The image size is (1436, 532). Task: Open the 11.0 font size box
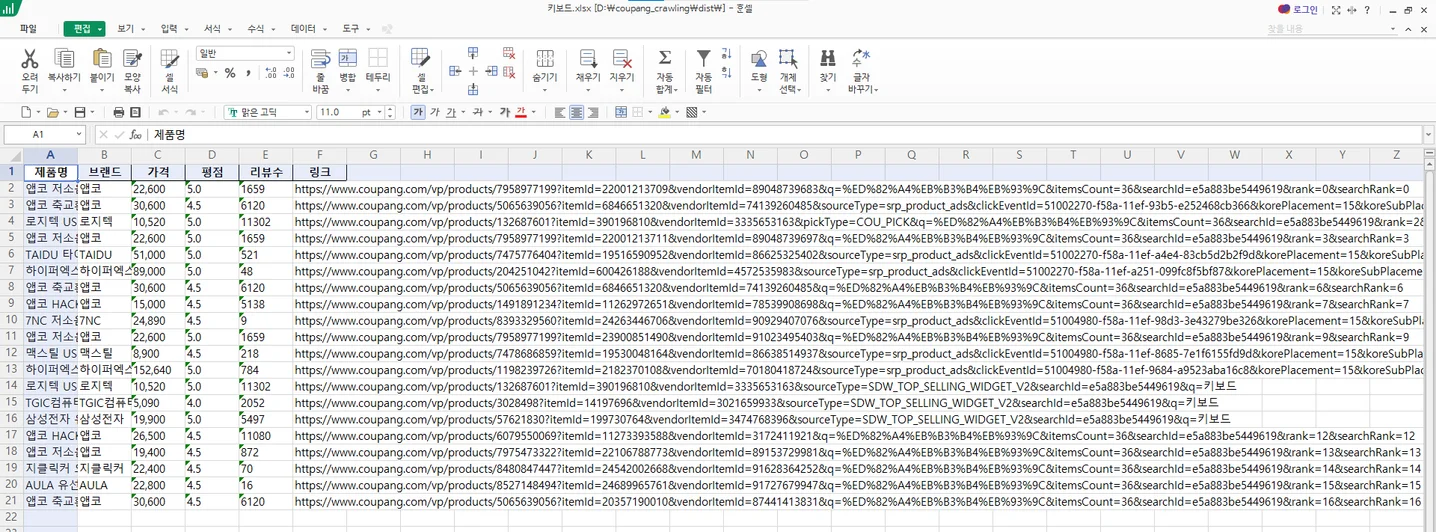coord(344,113)
